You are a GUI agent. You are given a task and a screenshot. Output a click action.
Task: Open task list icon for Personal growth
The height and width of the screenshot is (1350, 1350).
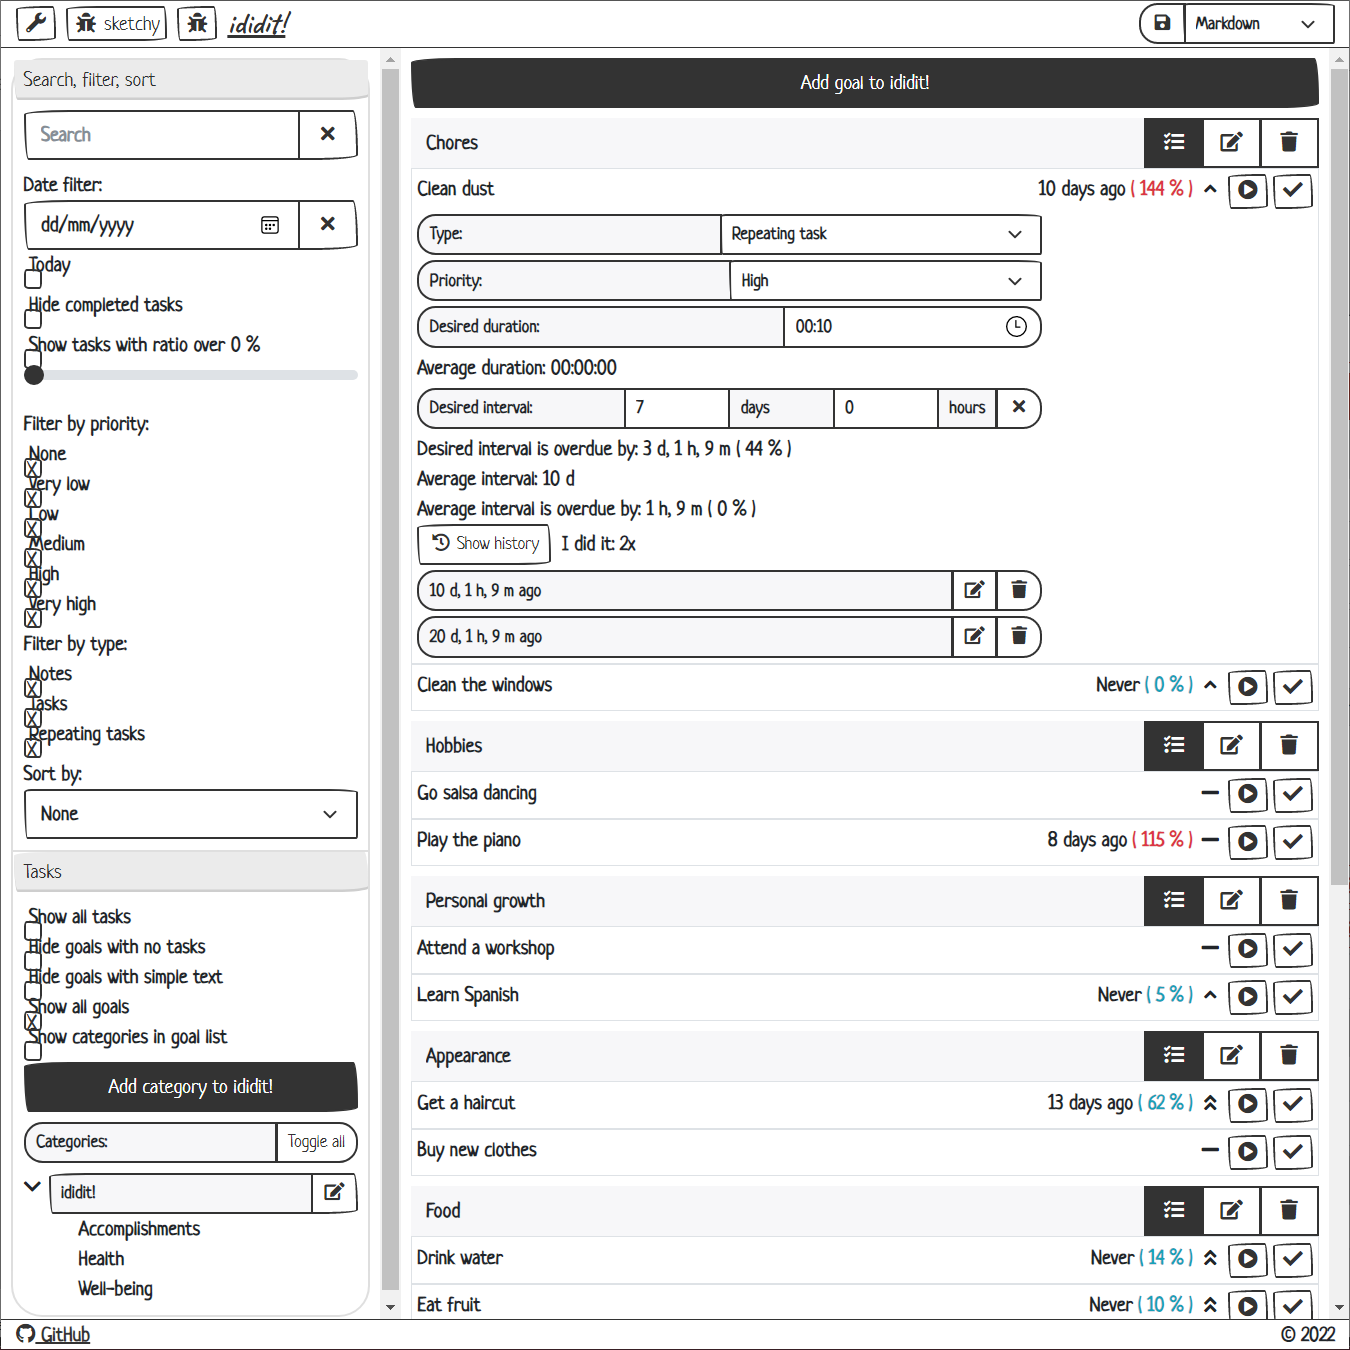tap(1174, 901)
